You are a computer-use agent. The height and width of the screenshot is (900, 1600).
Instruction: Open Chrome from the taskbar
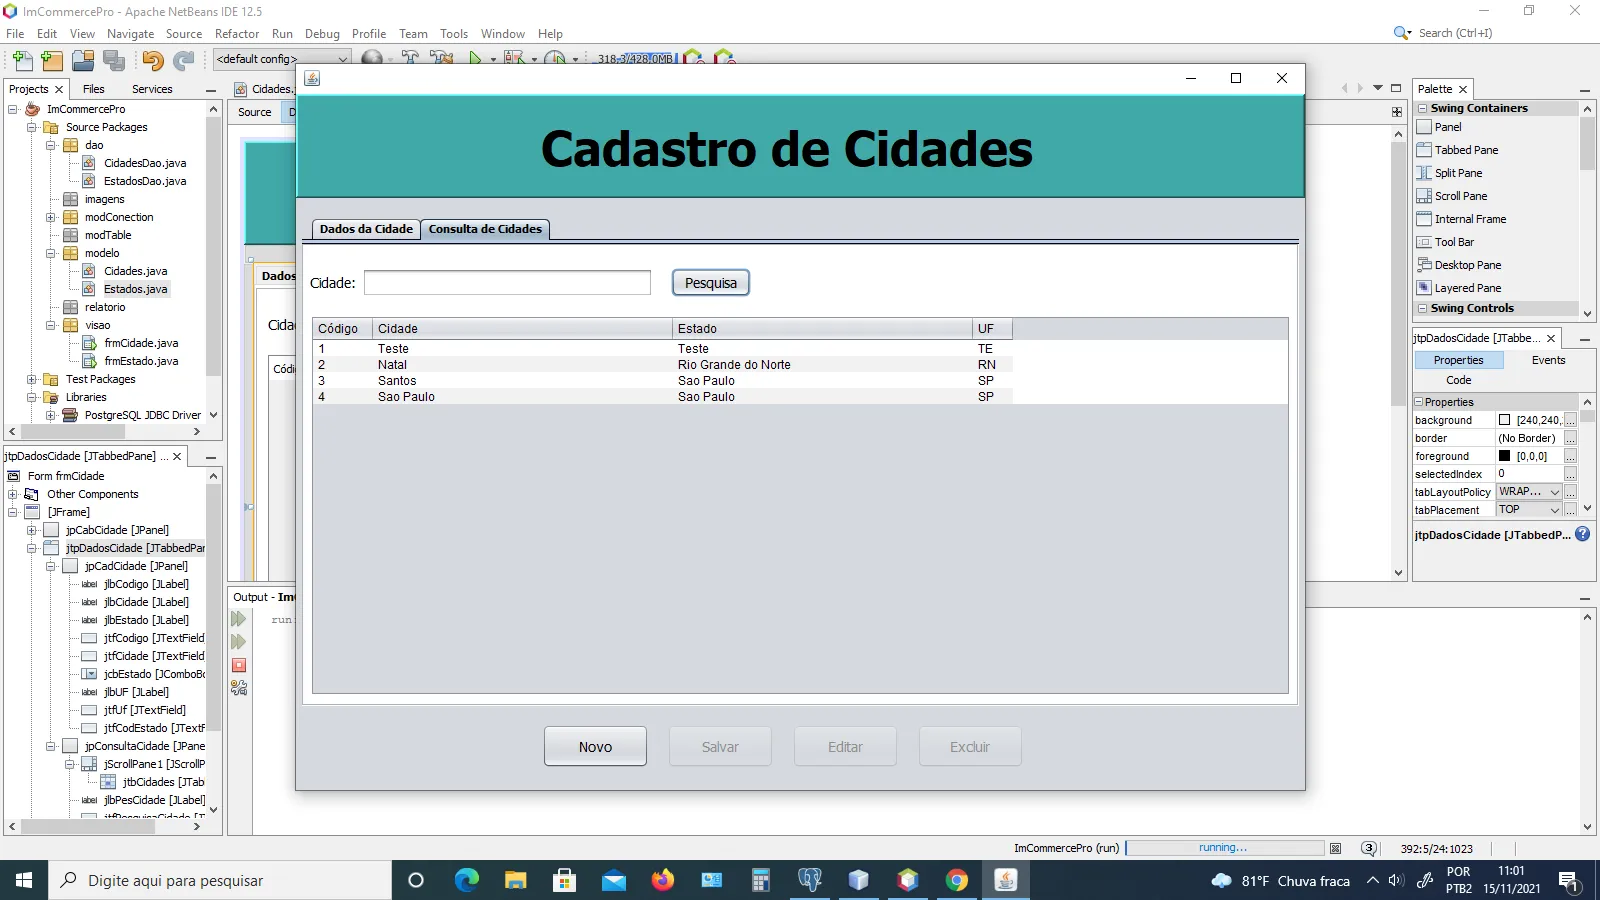(957, 880)
